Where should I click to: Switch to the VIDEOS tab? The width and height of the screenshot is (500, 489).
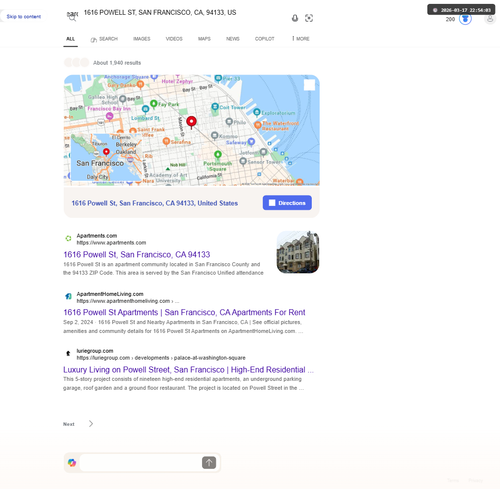coord(174,39)
